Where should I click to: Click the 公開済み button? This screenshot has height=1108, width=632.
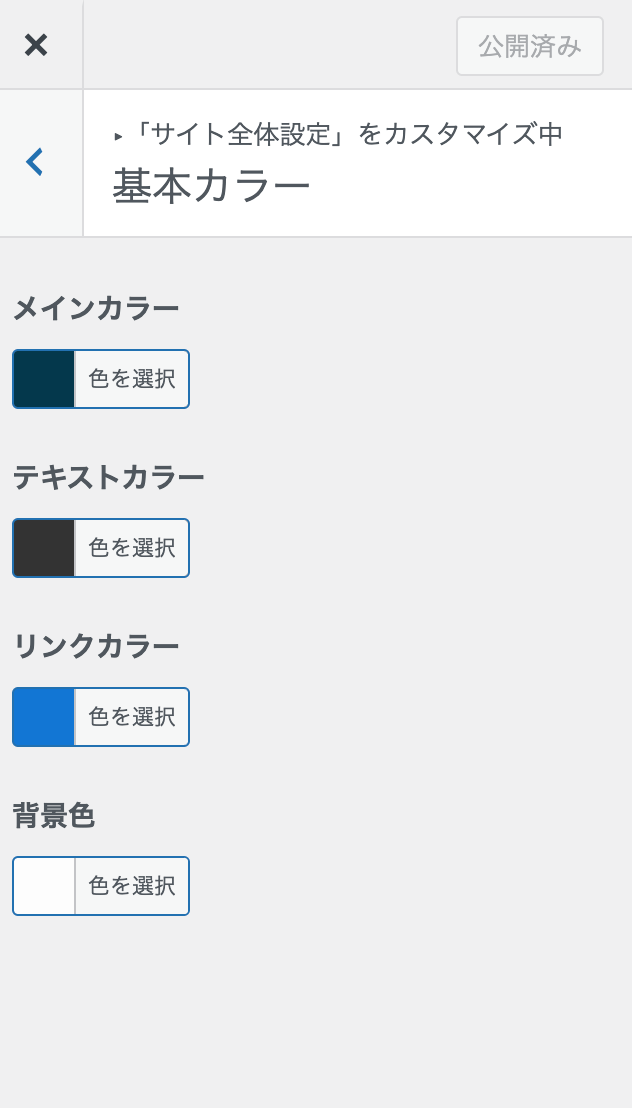529,46
